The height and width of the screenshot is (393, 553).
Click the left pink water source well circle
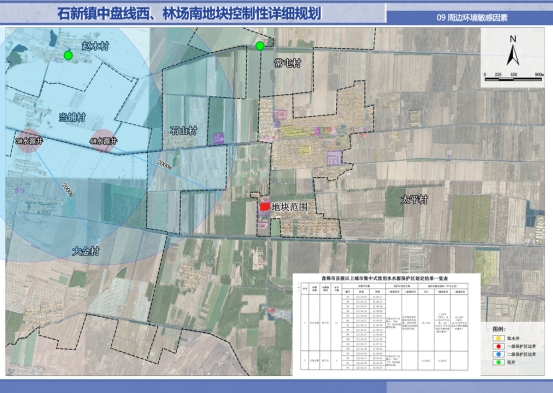[x=28, y=141]
